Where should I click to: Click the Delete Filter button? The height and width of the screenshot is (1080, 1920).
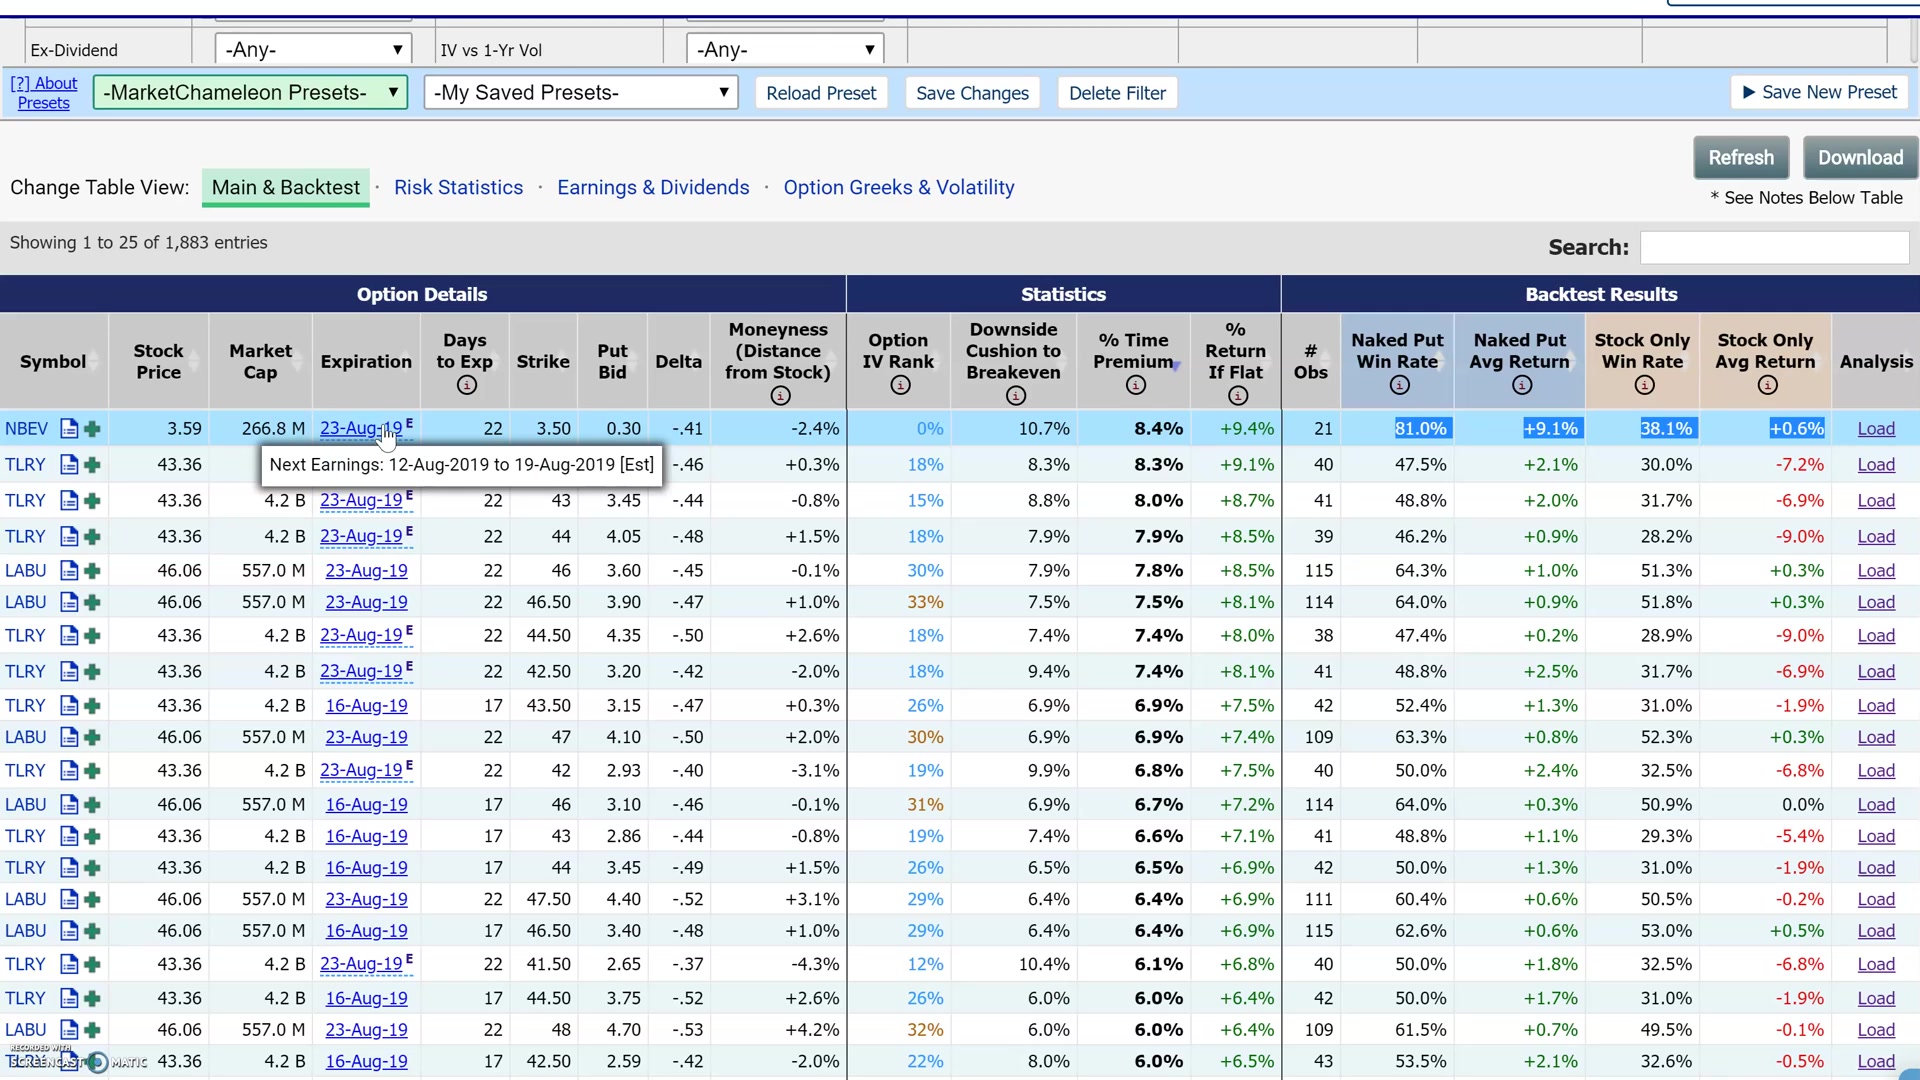coord(1117,93)
